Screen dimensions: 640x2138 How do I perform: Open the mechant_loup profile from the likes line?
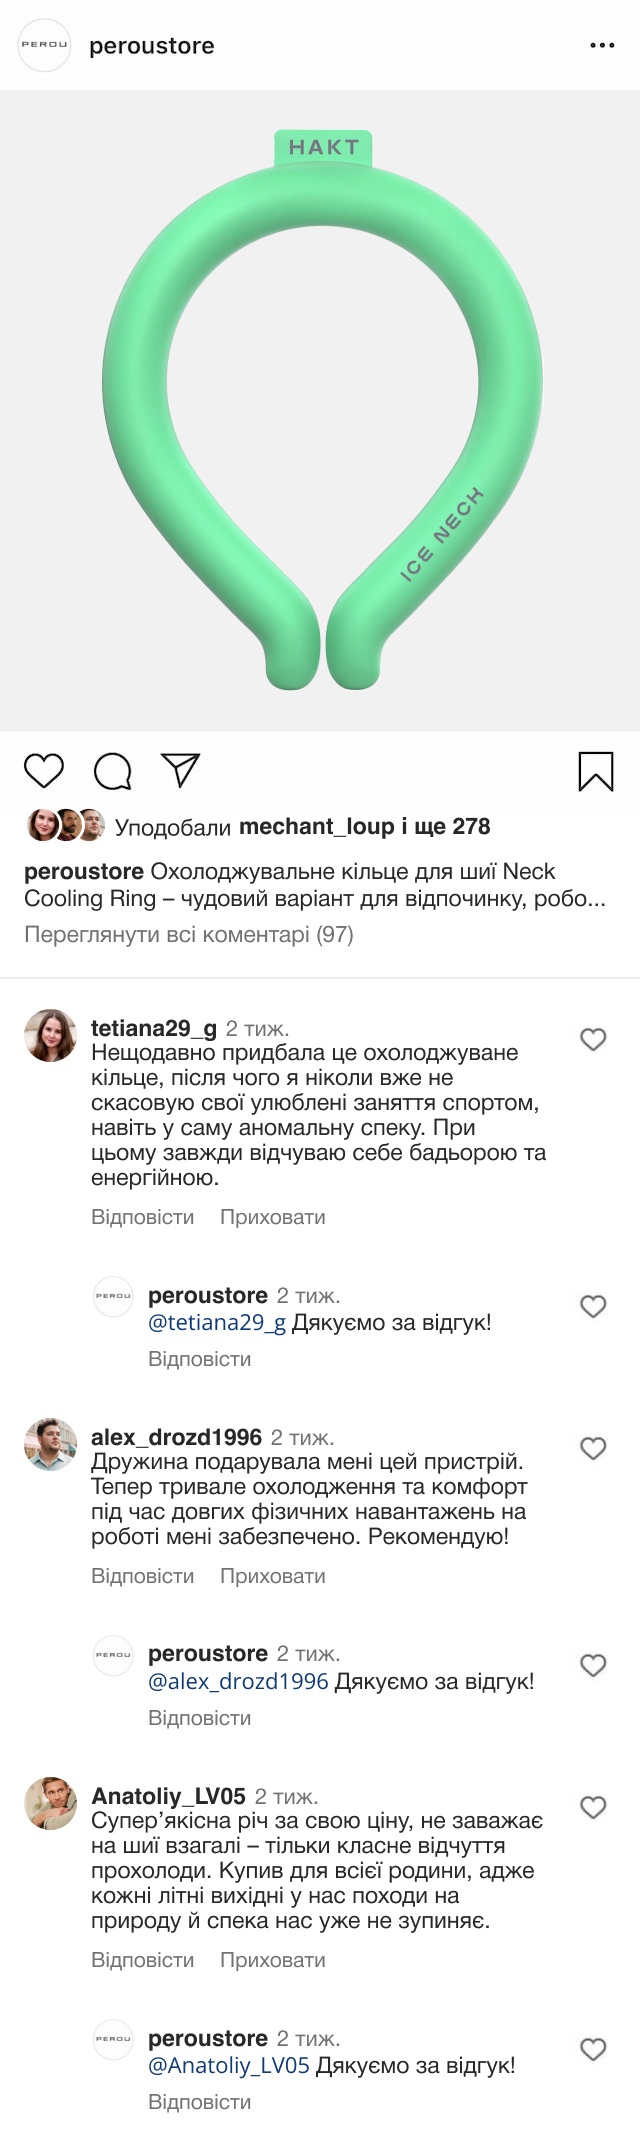click(316, 827)
